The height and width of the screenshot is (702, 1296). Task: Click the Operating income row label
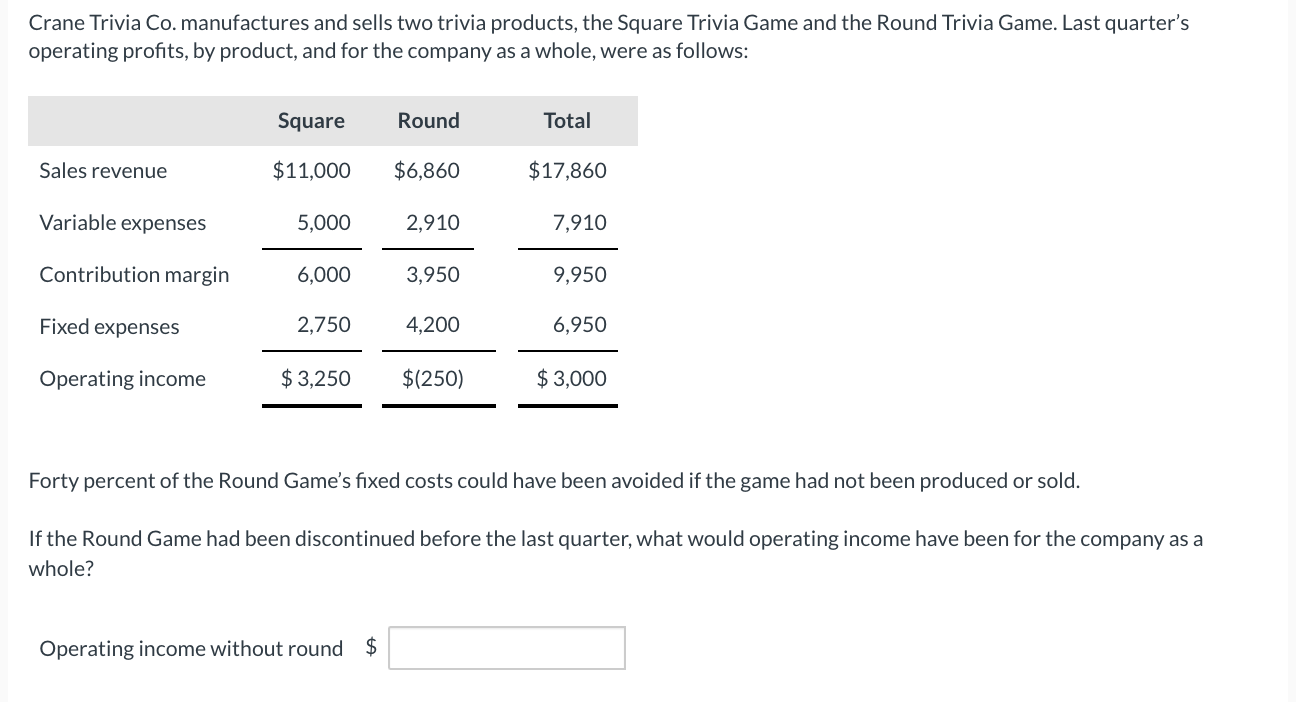point(122,379)
